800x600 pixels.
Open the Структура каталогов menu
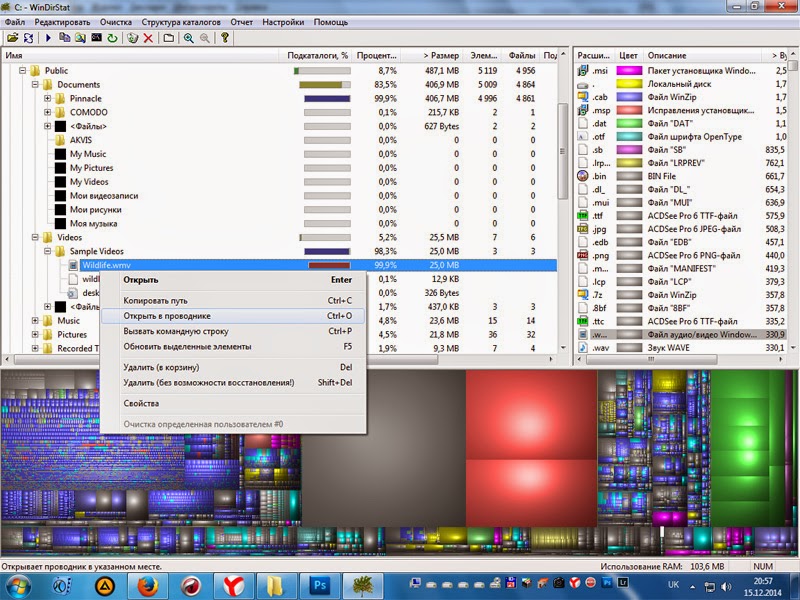[x=181, y=22]
